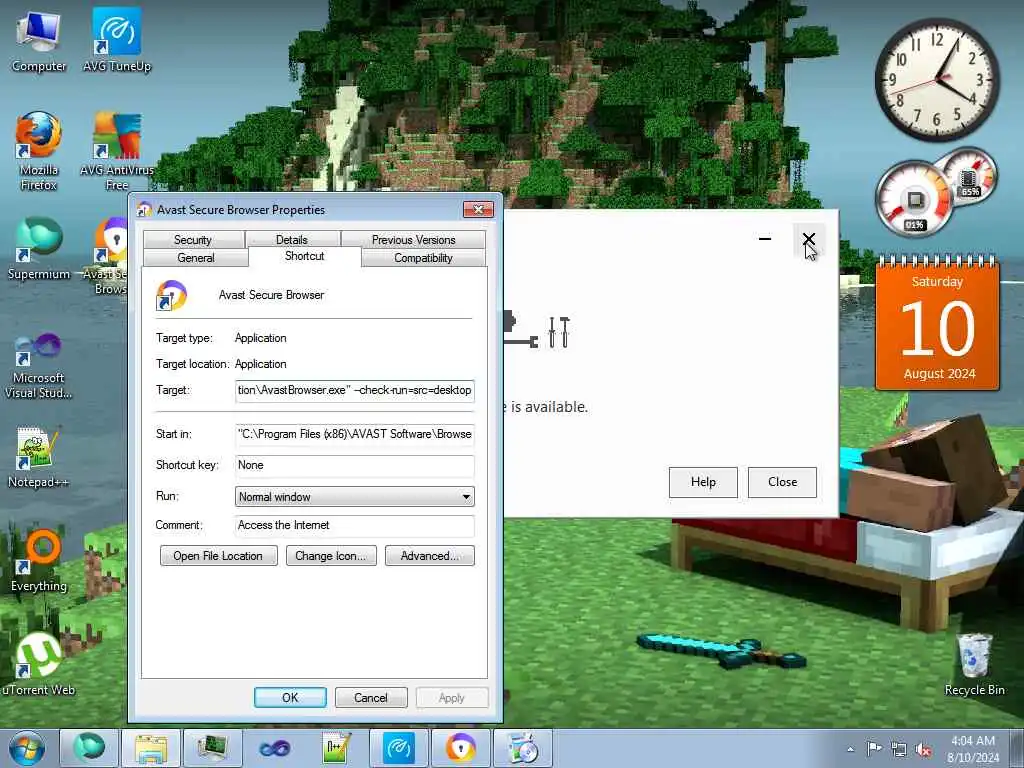The height and width of the screenshot is (768, 1024).
Task: Select the Shortcut tab
Action: pos(304,256)
